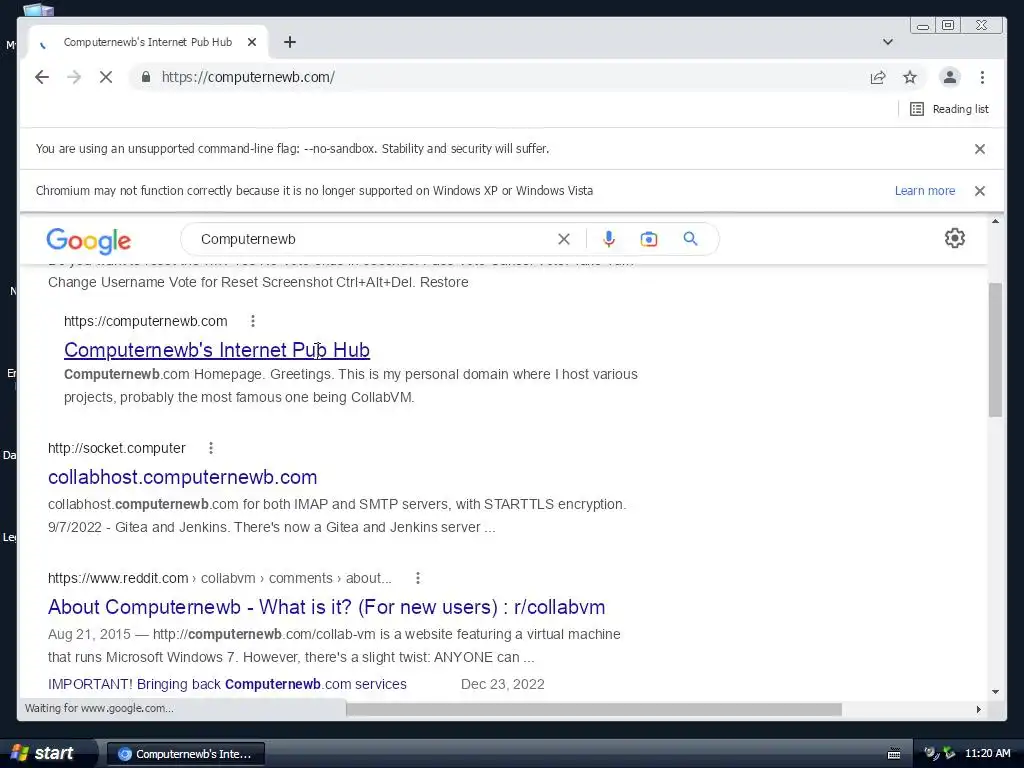The width and height of the screenshot is (1024, 768).
Task: Open the Reading list panel
Action: pos(950,109)
